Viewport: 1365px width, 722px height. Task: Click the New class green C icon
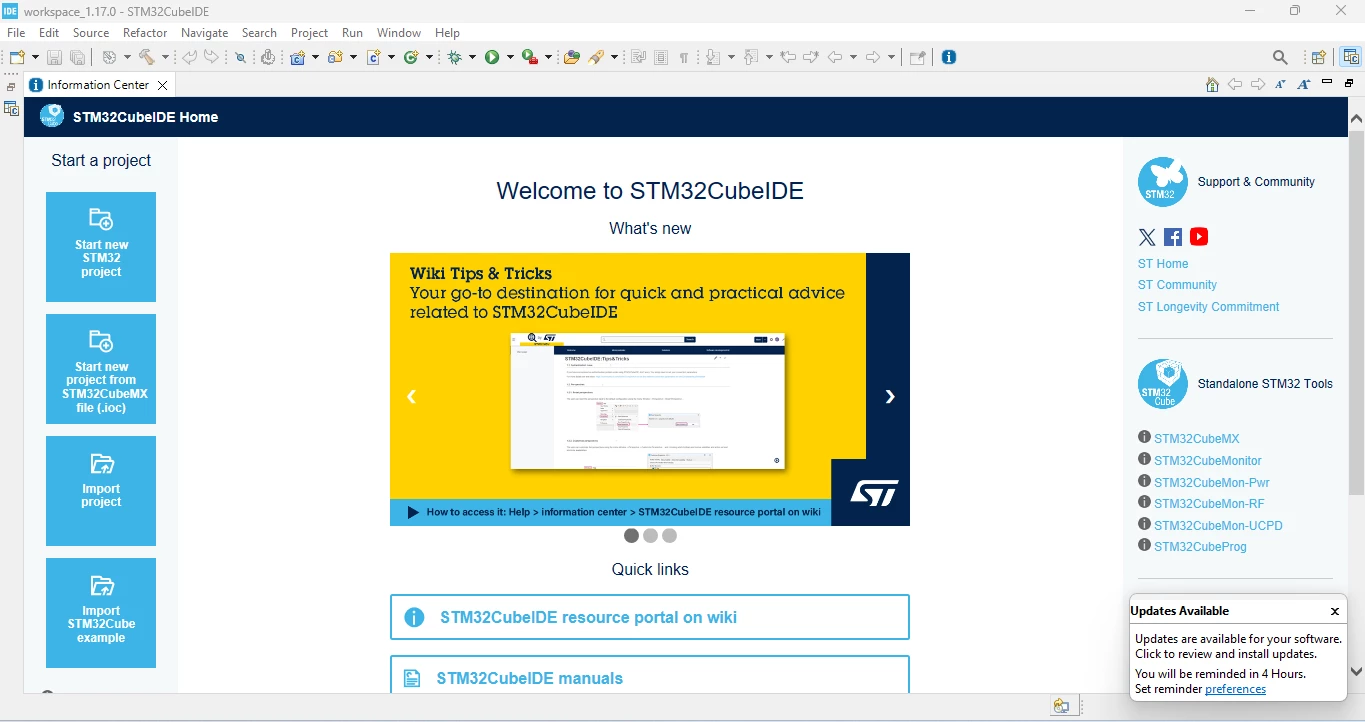click(x=411, y=58)
